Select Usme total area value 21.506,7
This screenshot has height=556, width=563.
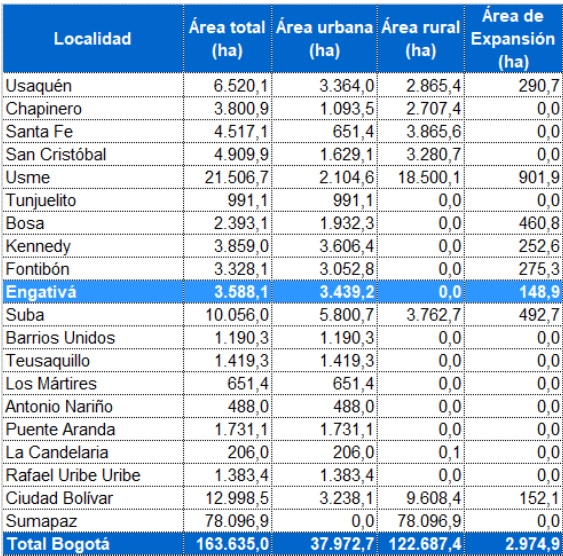click(227, 177)
